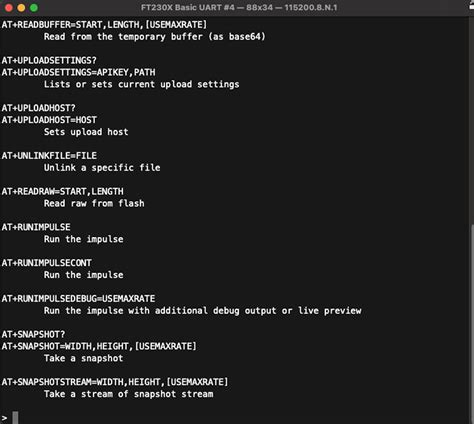The image size is (474, 424).
Task: Click the AT+READBUFFER=START,LENGTH command line
Action: tap(104, 25)
